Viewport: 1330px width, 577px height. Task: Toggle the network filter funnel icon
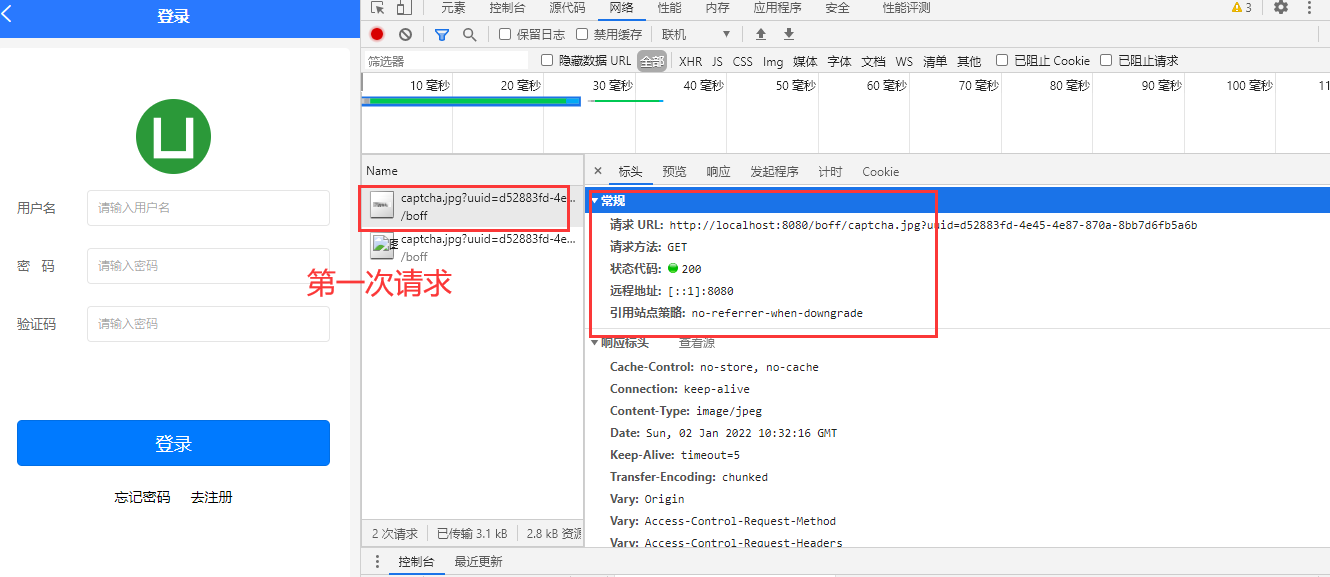pos(442,34)
